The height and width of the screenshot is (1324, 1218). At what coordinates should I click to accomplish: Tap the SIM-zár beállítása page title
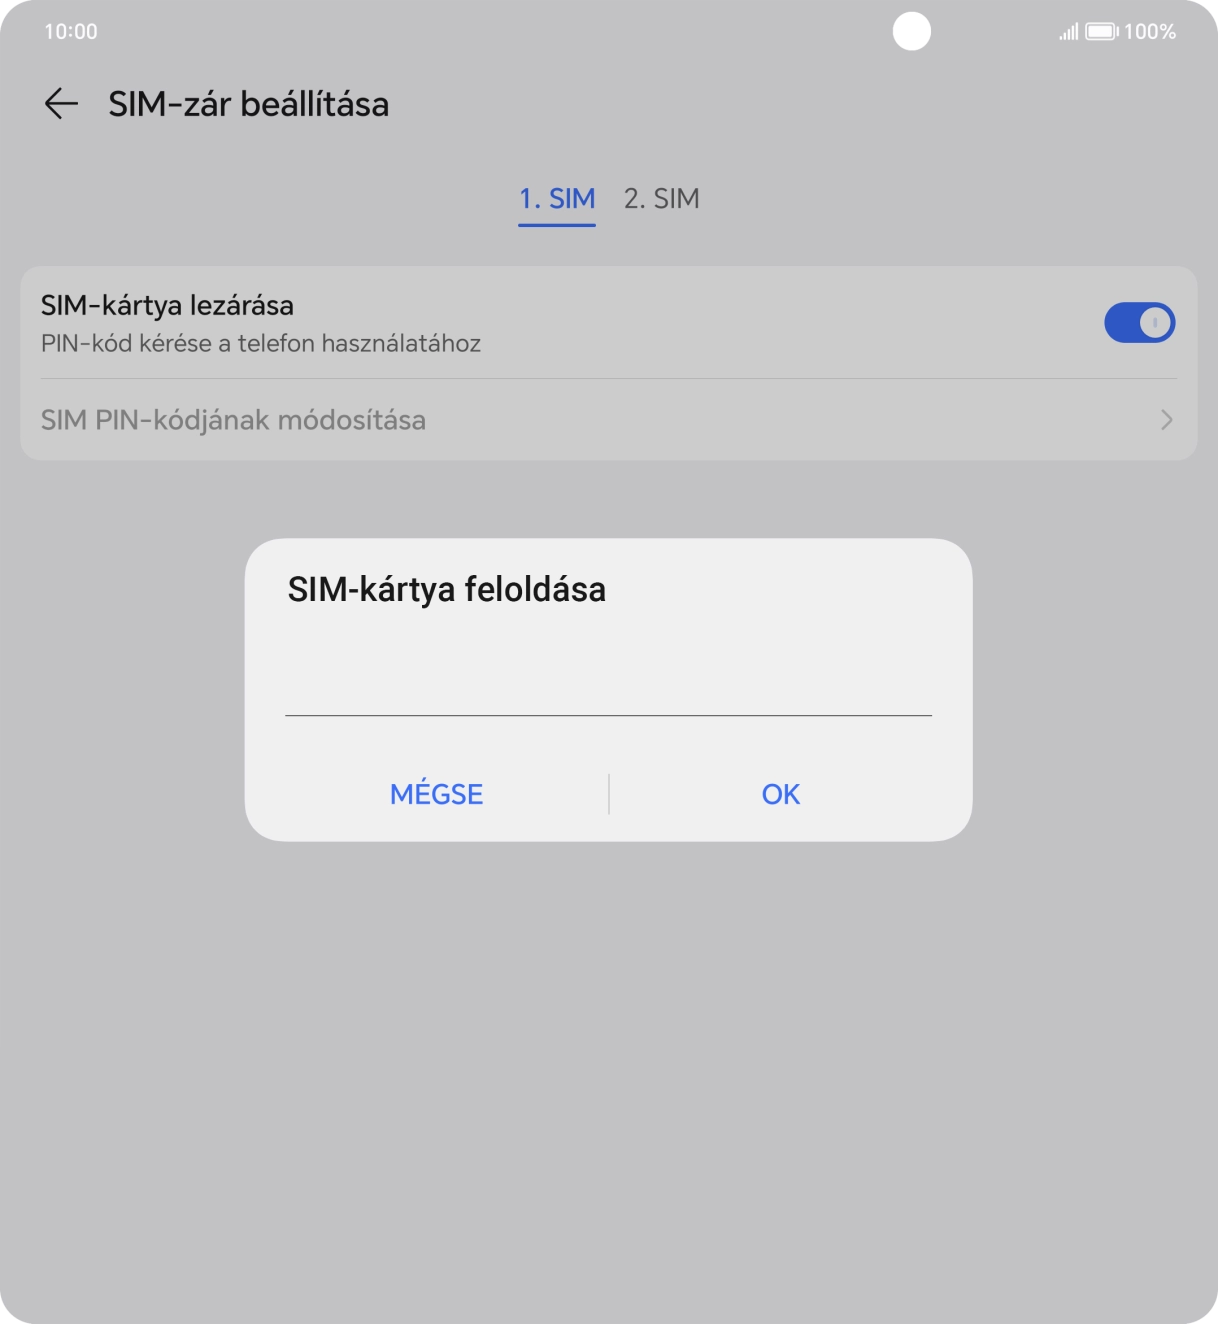pos(249,104)
